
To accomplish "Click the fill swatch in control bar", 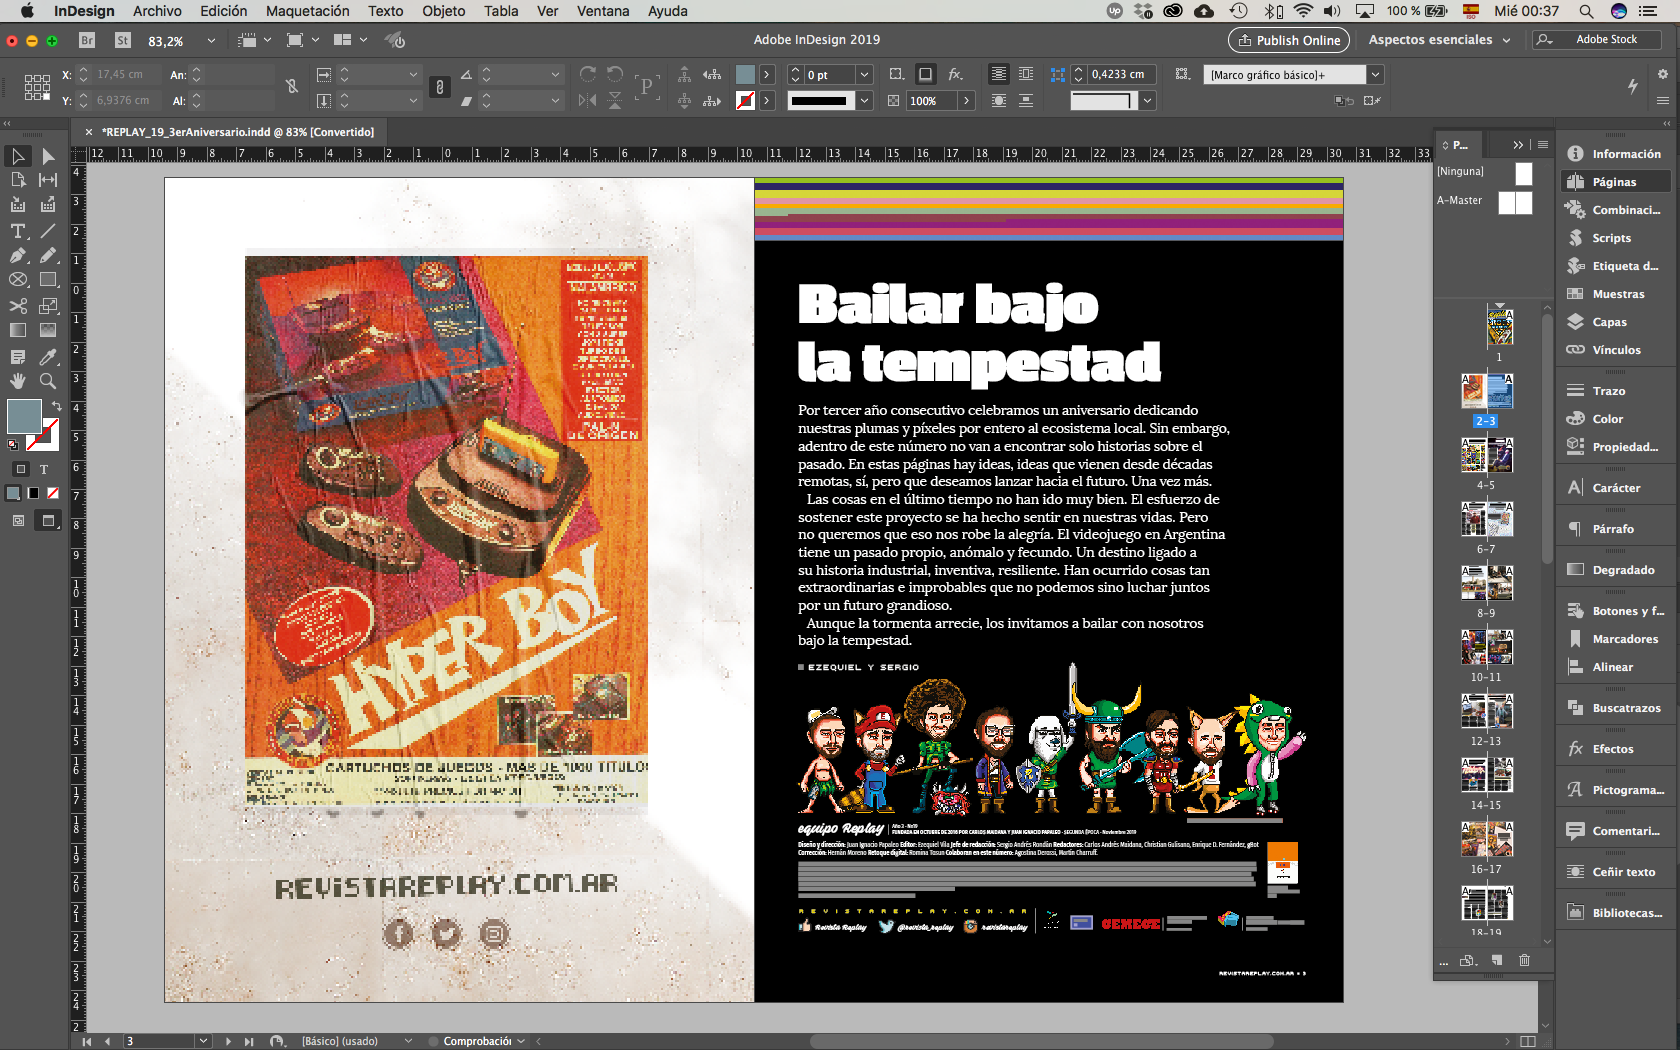I will (x=745, y=74).
